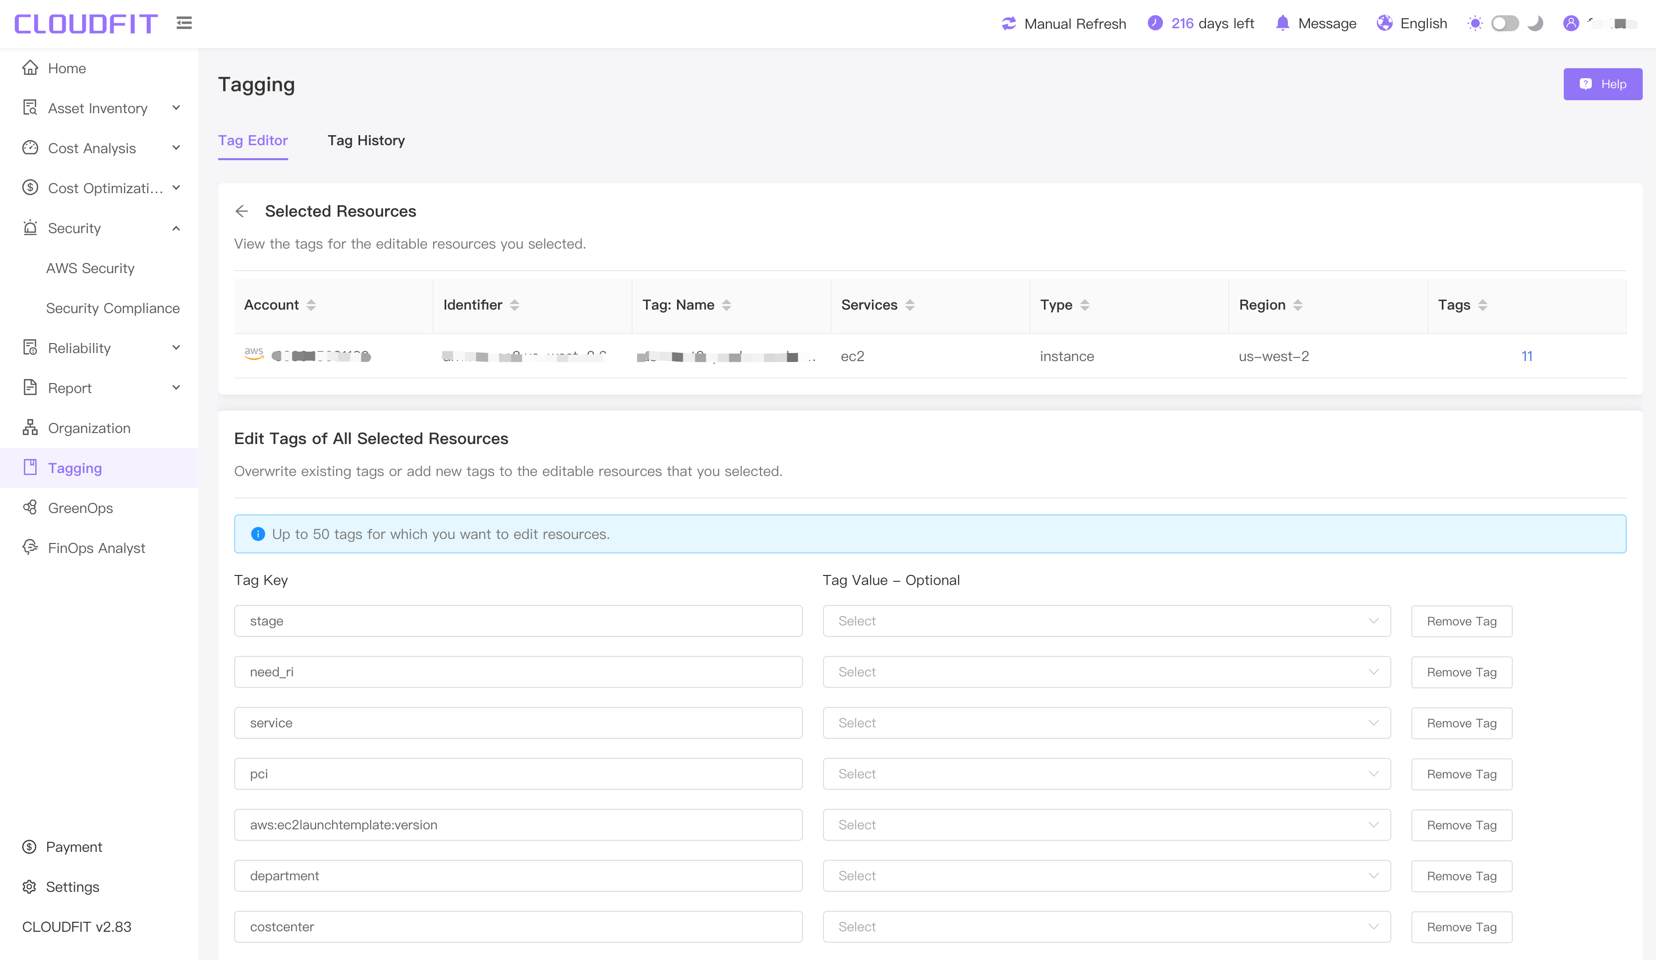Click the days left clock icon
Viewport: 1656px width, 960px height.
pyautogui.click(x=1155, y=23)
